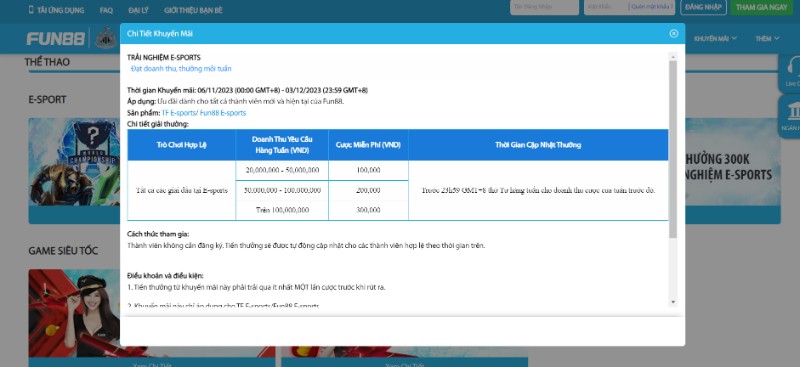
Task: Open the FAQ menu item
Action: 106,10
